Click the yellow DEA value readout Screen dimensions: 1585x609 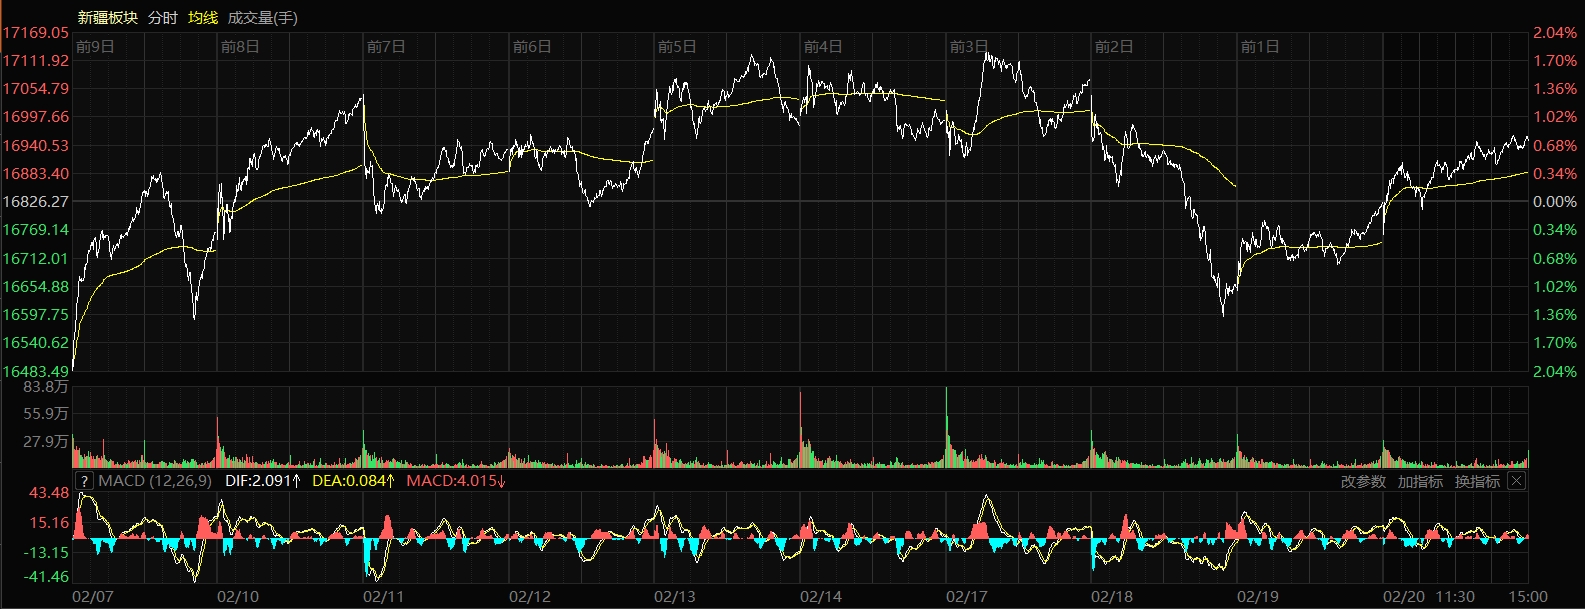coord(353,481)
